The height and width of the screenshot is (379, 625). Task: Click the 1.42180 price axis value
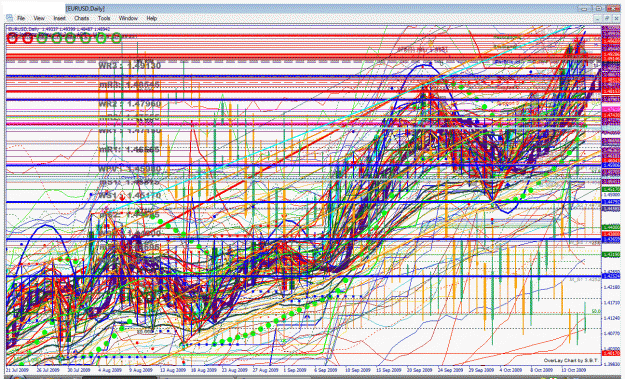click(x=611, y=287)
